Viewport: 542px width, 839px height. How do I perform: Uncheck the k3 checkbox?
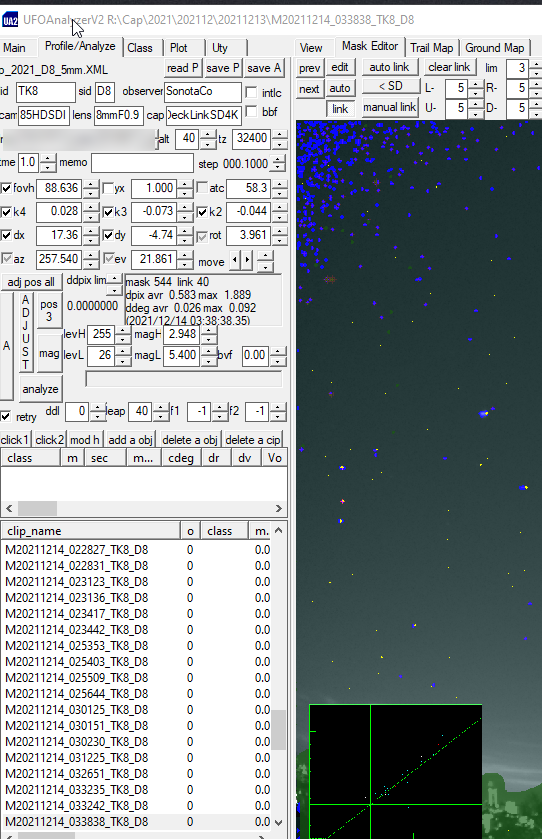click(x=108, y=212)
